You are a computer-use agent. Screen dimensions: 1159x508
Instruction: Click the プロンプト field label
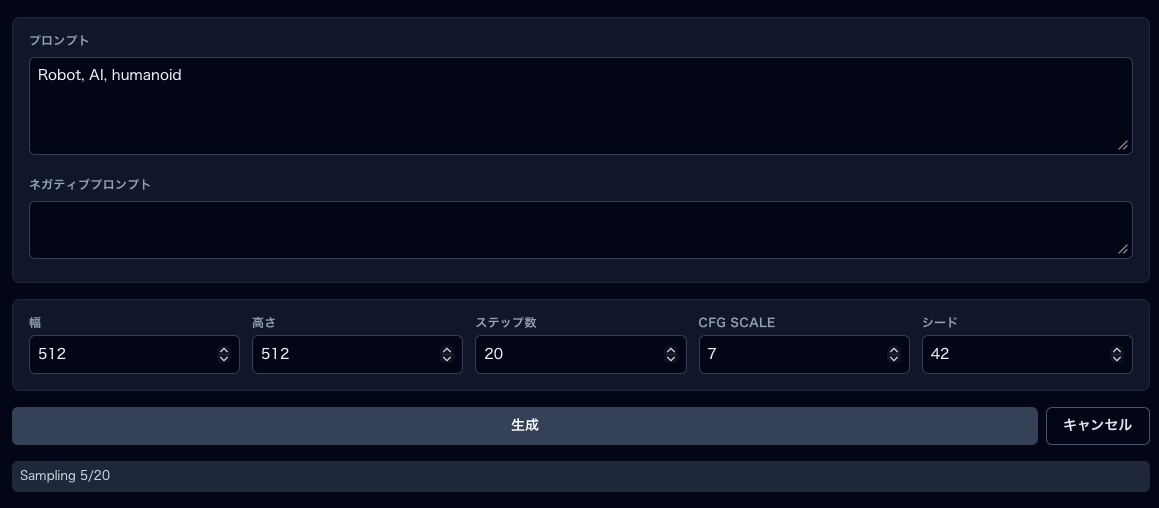pos(59,41)
